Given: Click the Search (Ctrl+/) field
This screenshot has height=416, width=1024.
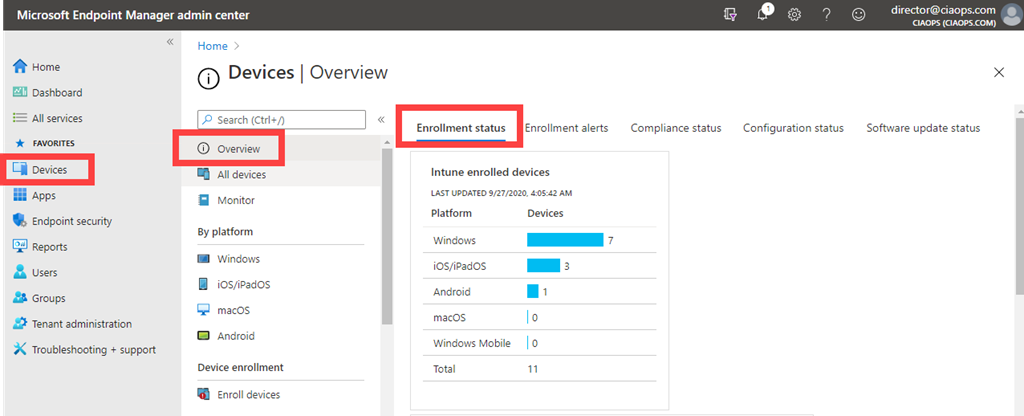Looking at the screenshot, I should 282,120.
